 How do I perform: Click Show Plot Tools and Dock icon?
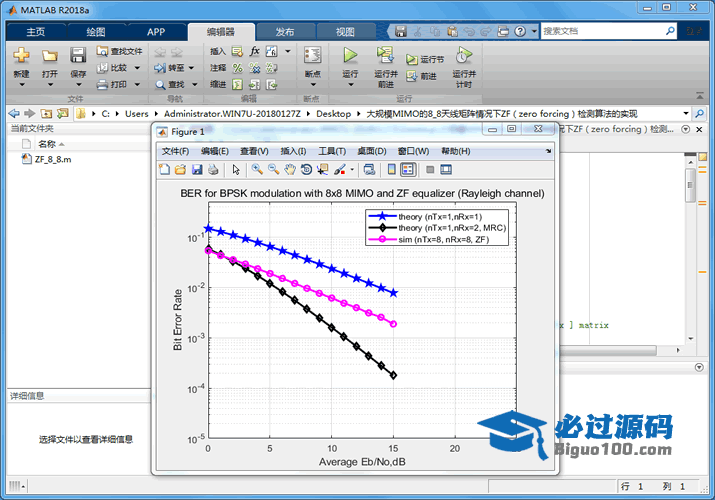pos(446,170)
